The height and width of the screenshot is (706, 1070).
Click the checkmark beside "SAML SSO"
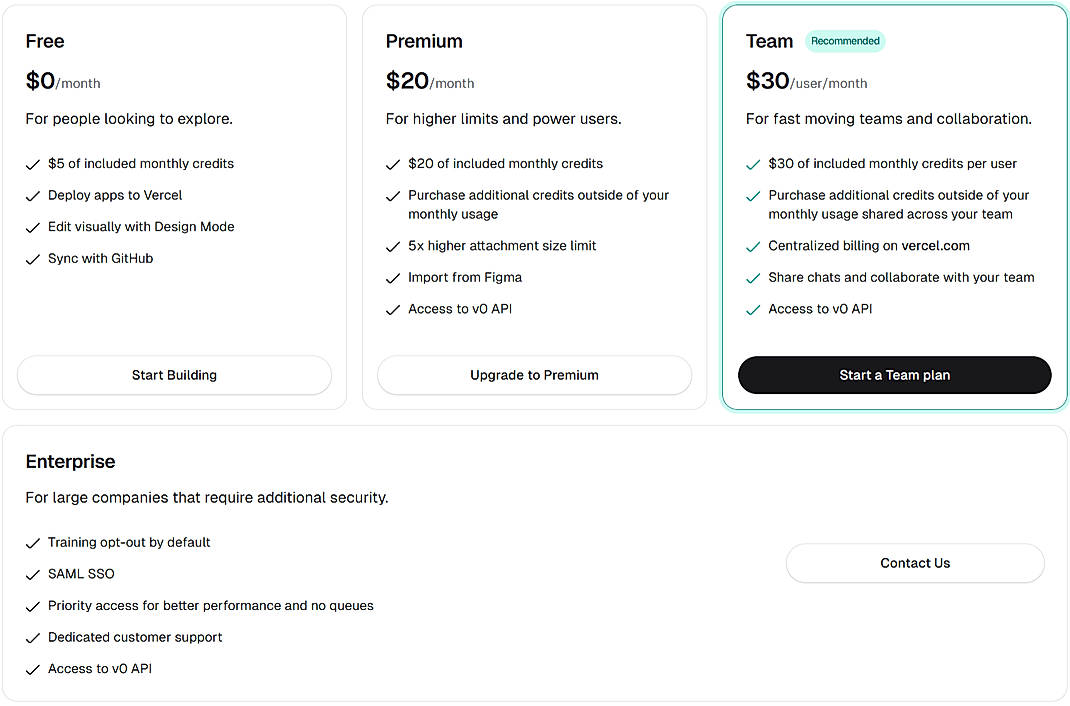(33, 574)
